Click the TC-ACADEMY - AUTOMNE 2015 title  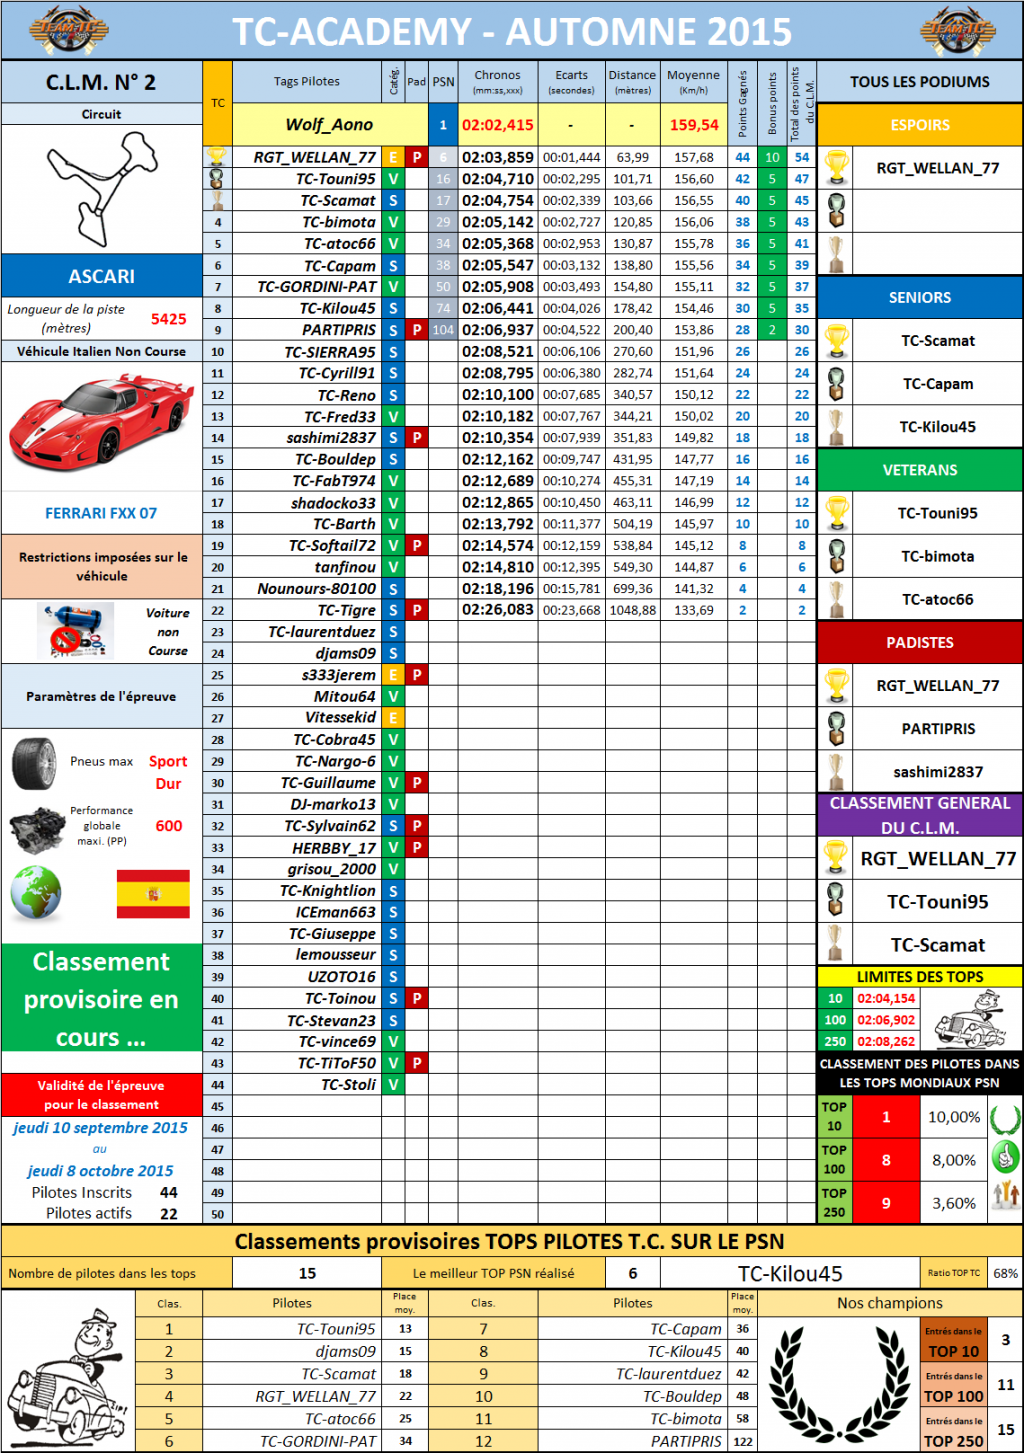pyautogui.click(x=512, y=32)
